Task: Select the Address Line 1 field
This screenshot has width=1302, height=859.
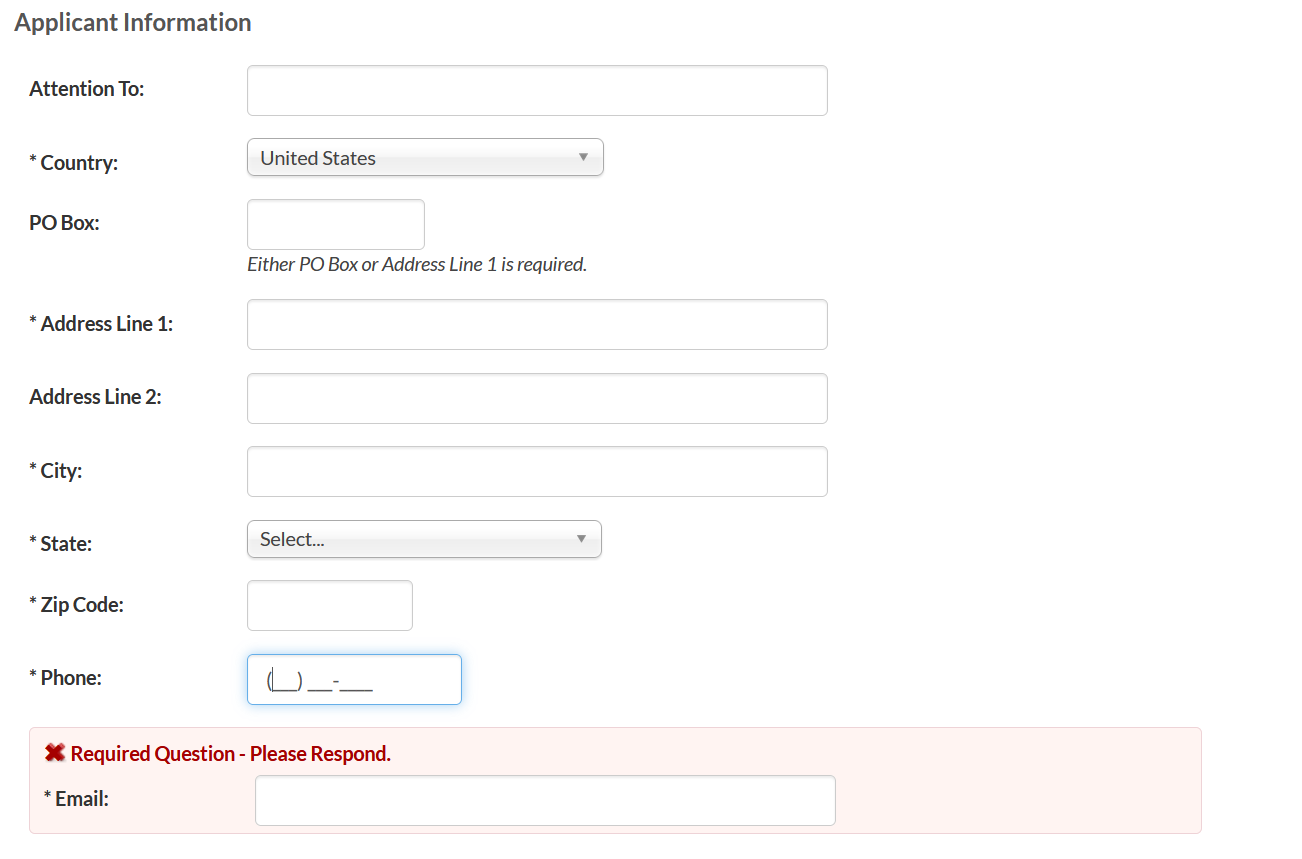Action: click(x=537, y=325)
